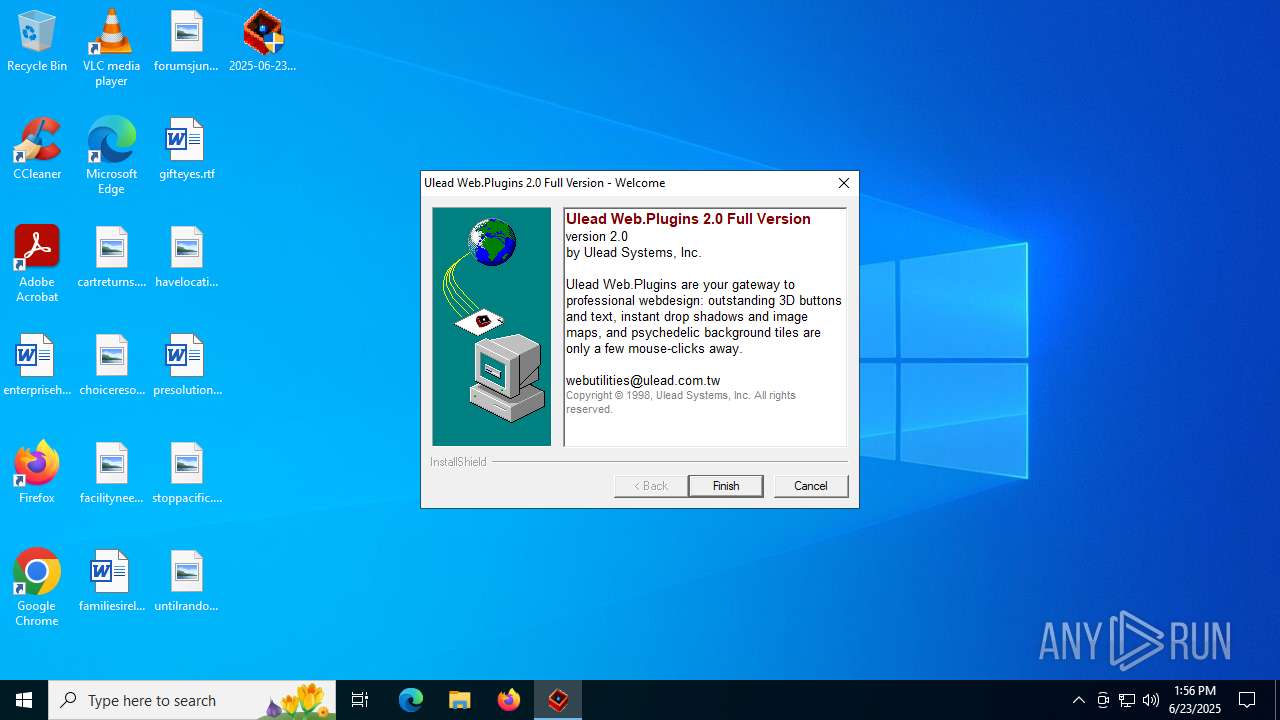Click the installer app taskbar button

558,700
